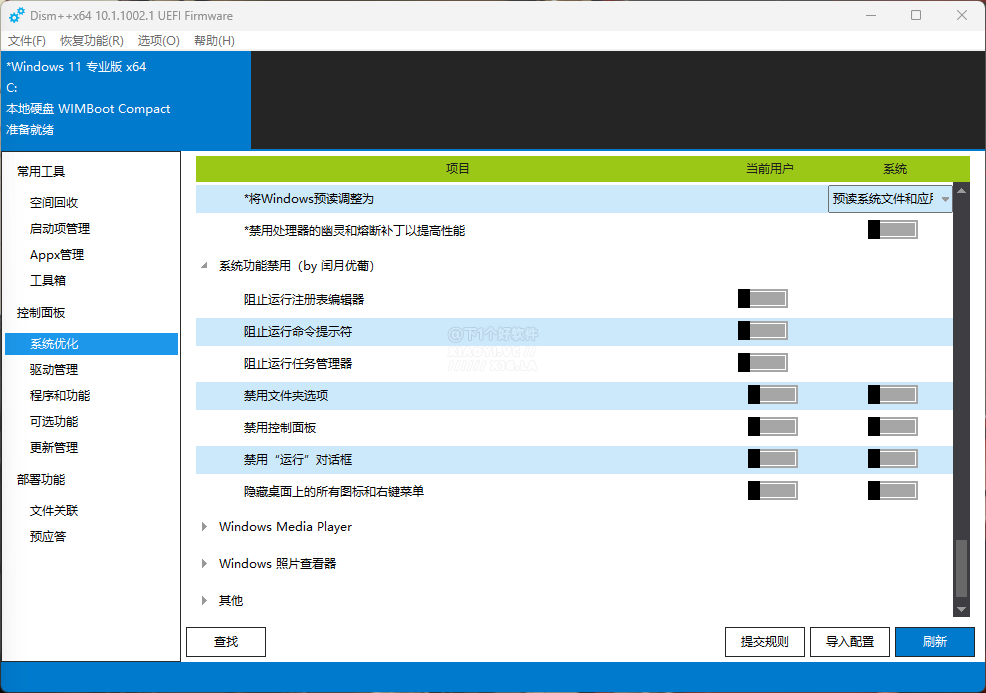
Task: Open the 选项(O) menu
Action: coord(158,41)
